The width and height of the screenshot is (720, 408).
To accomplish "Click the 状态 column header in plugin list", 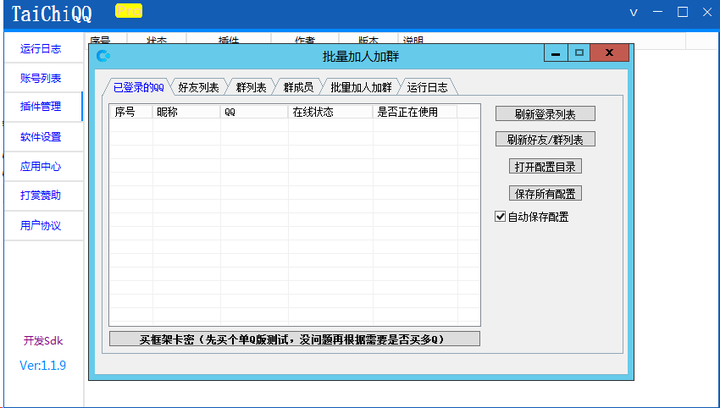I will point(157,40).
